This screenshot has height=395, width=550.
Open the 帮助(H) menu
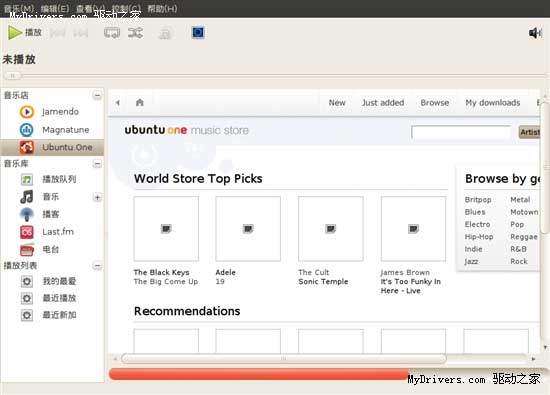click(x=162, y=8)
